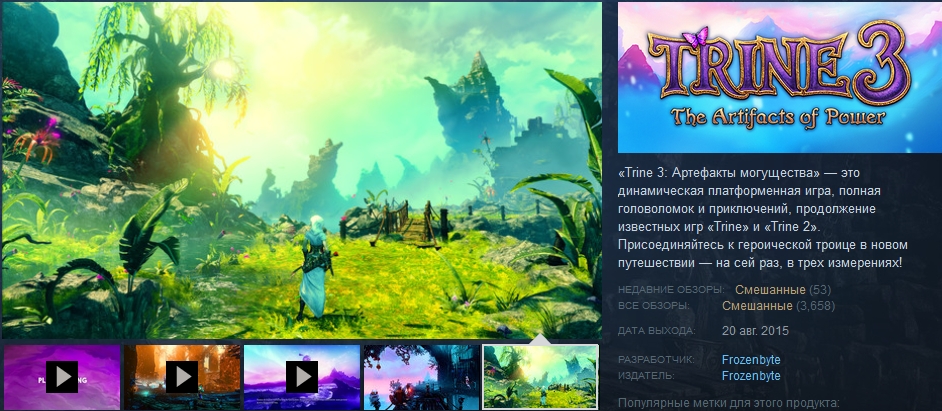Click the ДАТА ВЫХОДА label
Viewport: 942px width, 411px height.
tap(657, 331)
